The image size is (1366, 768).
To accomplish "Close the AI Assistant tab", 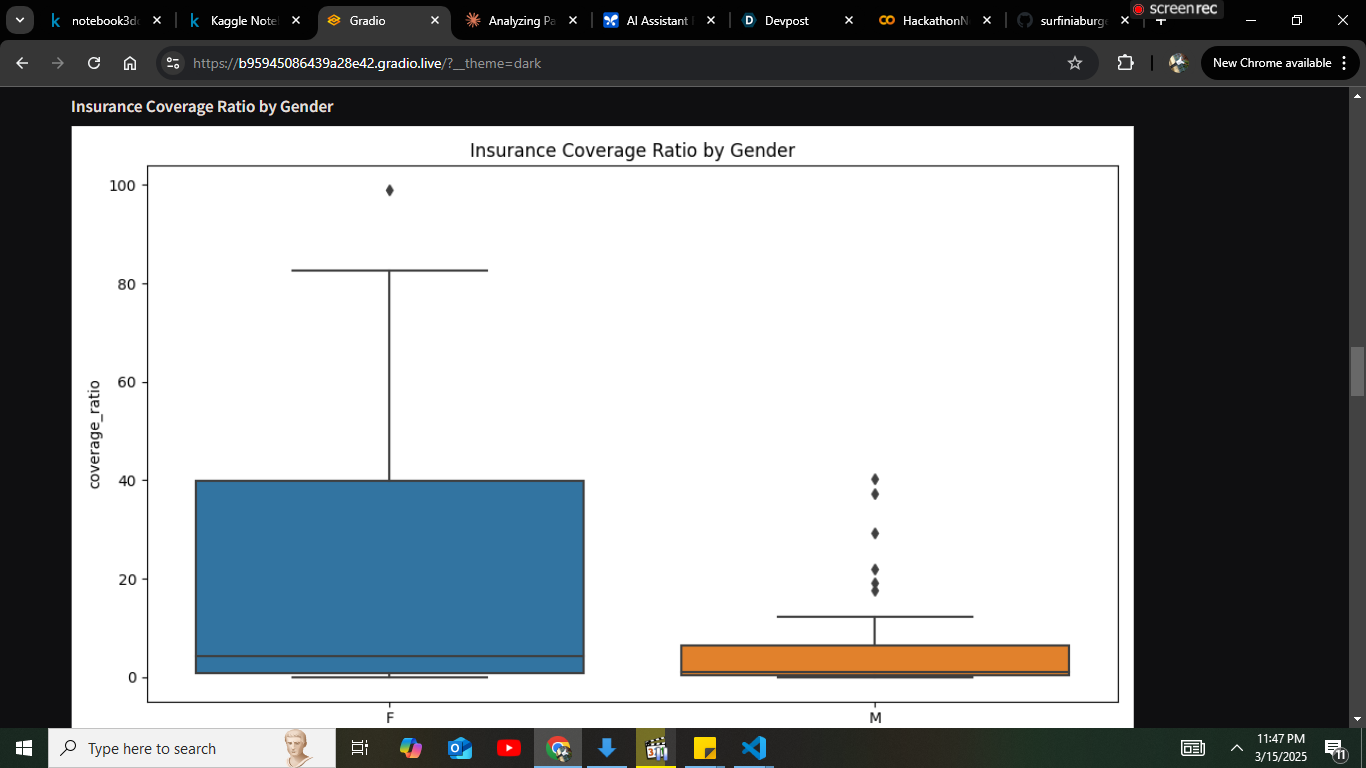I will tap(710, 20).
